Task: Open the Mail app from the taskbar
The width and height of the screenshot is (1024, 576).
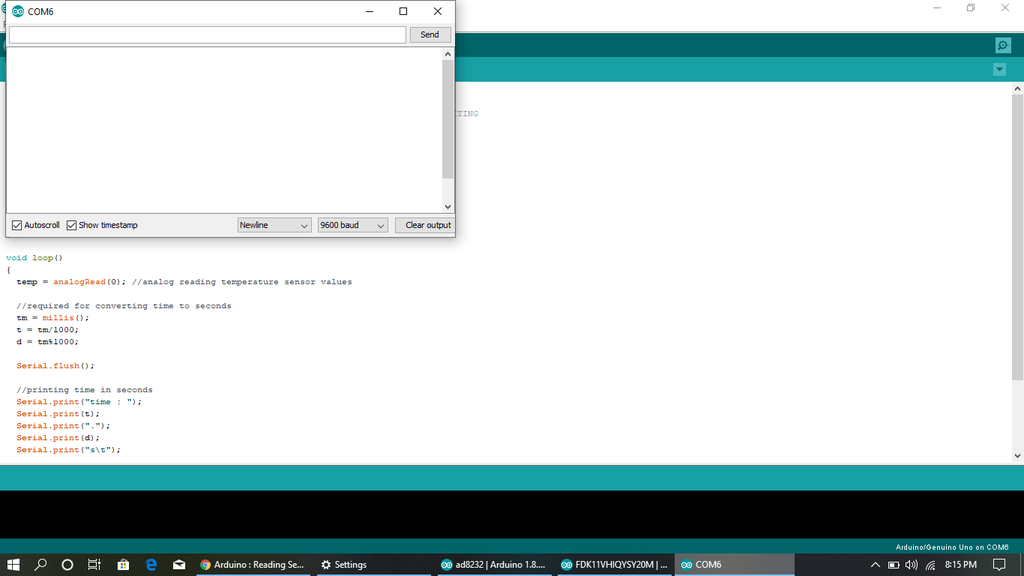Action: pos(178,564)
